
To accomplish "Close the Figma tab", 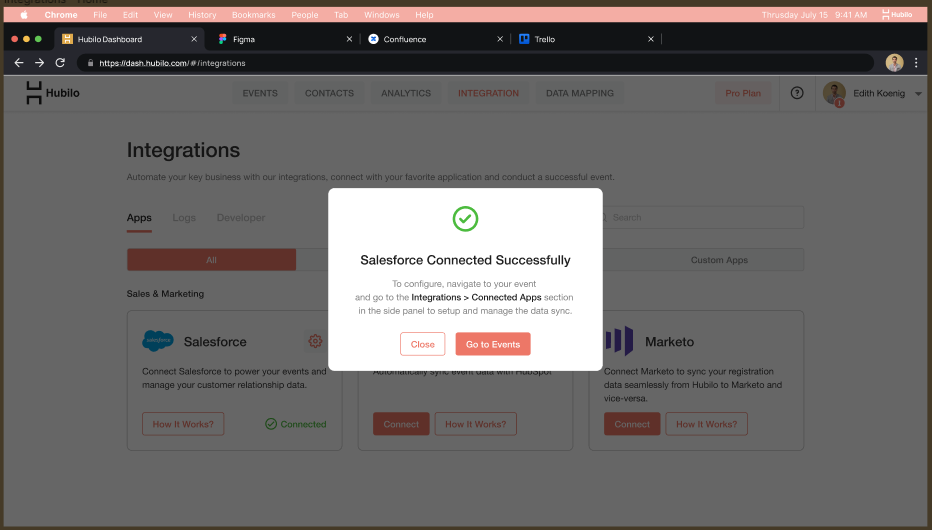I will [x=349, y=39].
